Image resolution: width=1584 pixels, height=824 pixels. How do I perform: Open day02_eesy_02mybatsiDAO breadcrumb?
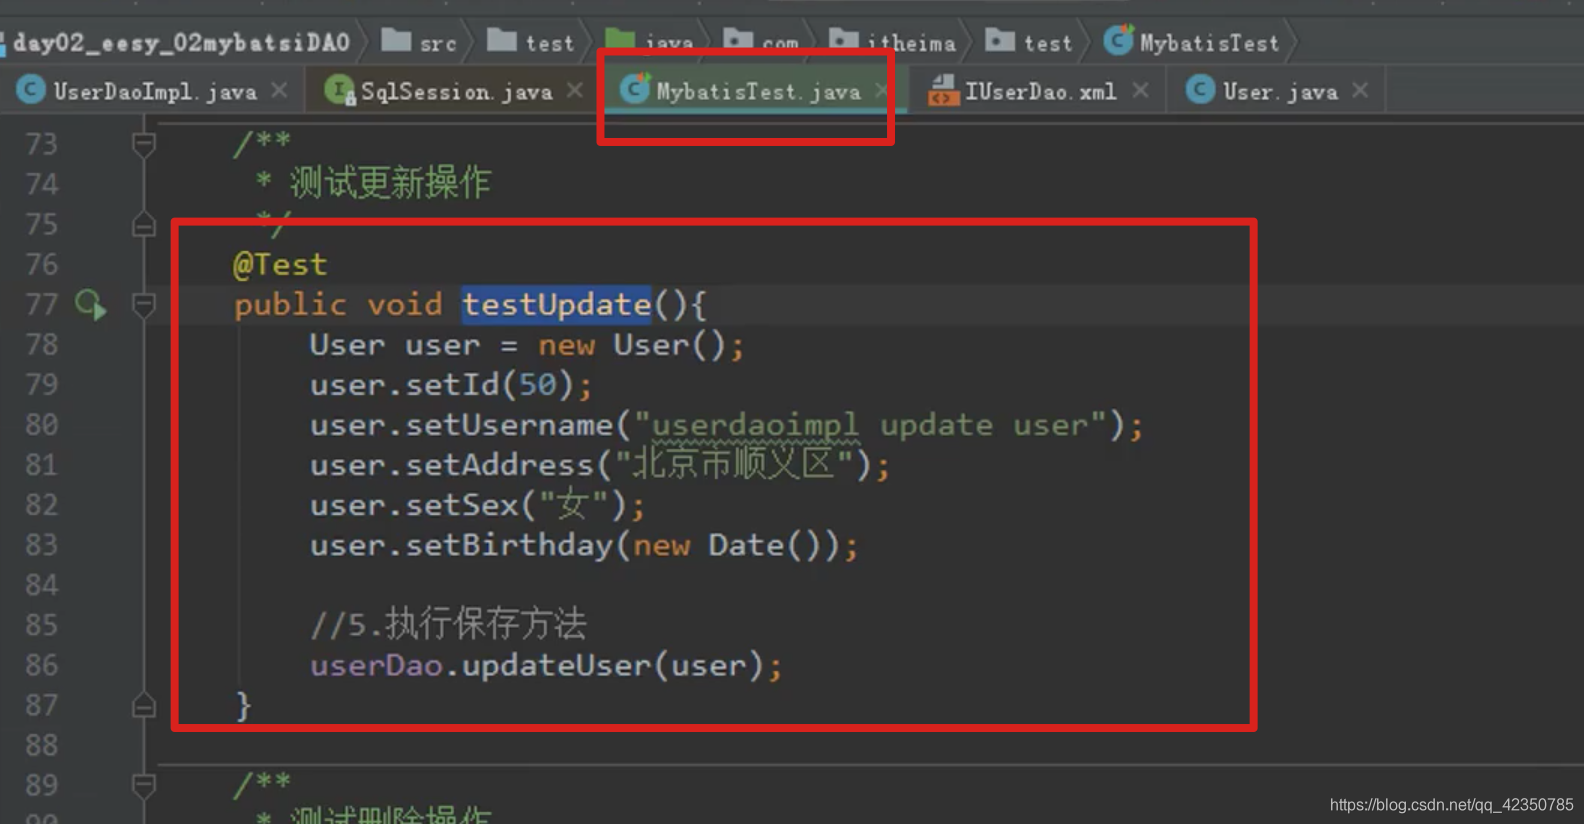pyautogui.click(x=181, y=43)
